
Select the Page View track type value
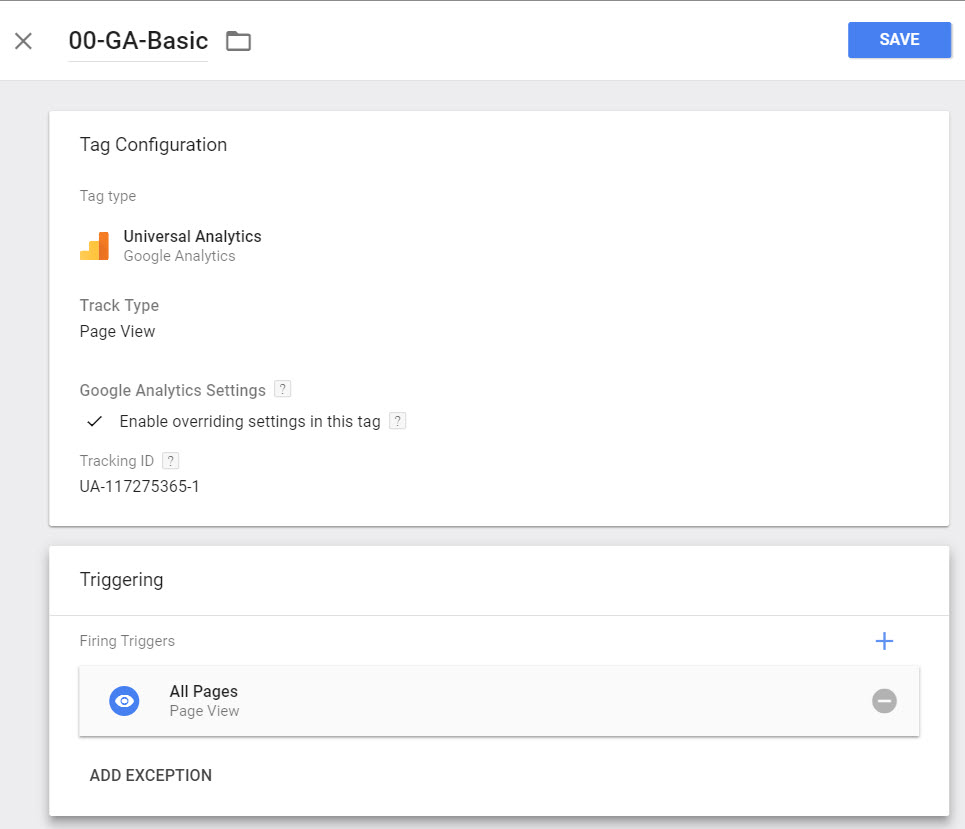coord(117,331)
